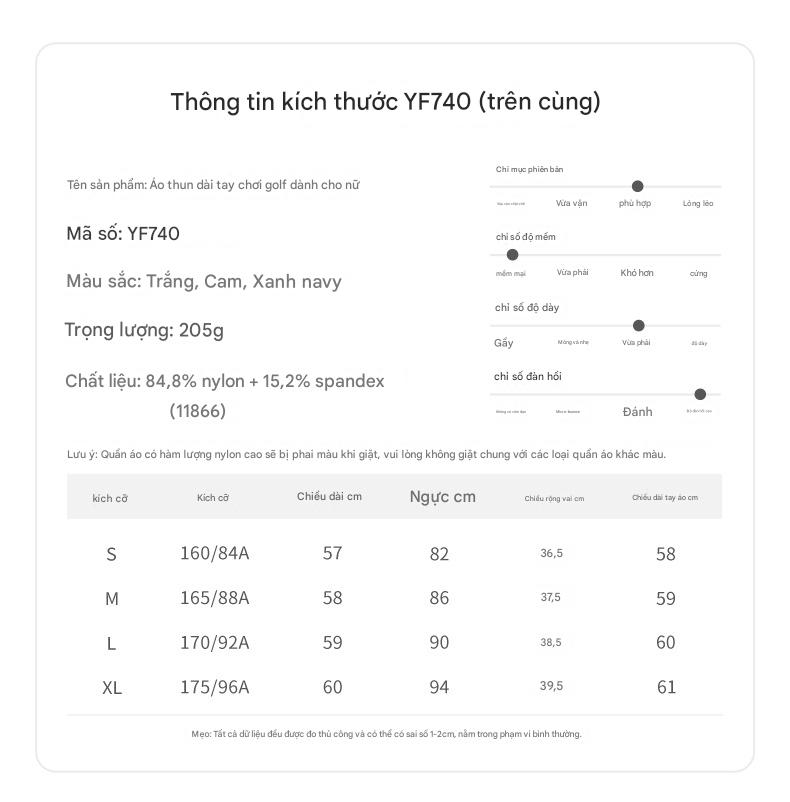This screenshot has width=790, height=802.
Task: Click the sleeve length value 61
Action: tap(666, 687)
